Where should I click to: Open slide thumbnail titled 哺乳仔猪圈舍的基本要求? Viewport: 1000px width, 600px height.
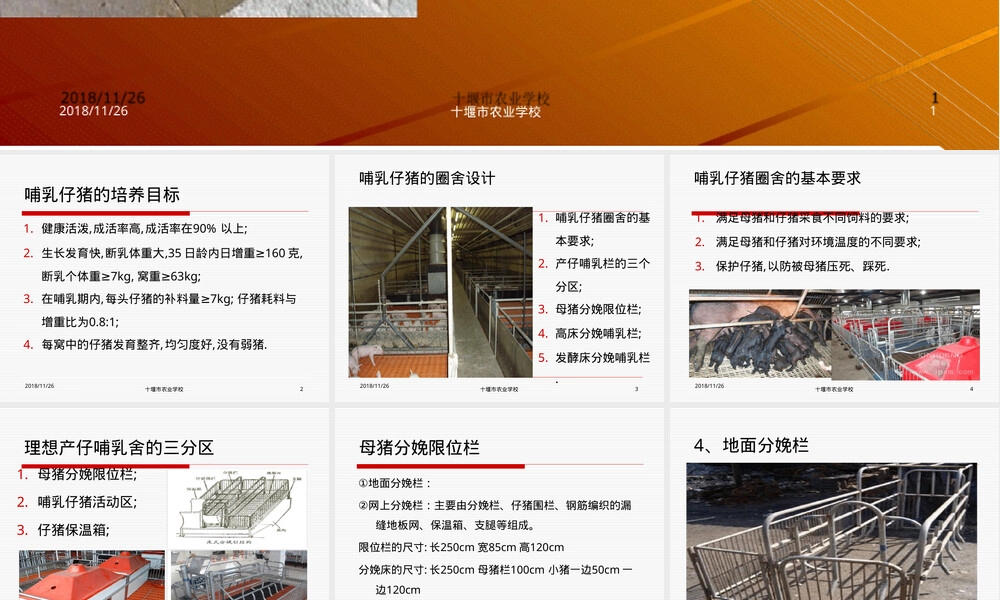click(834, 279)
